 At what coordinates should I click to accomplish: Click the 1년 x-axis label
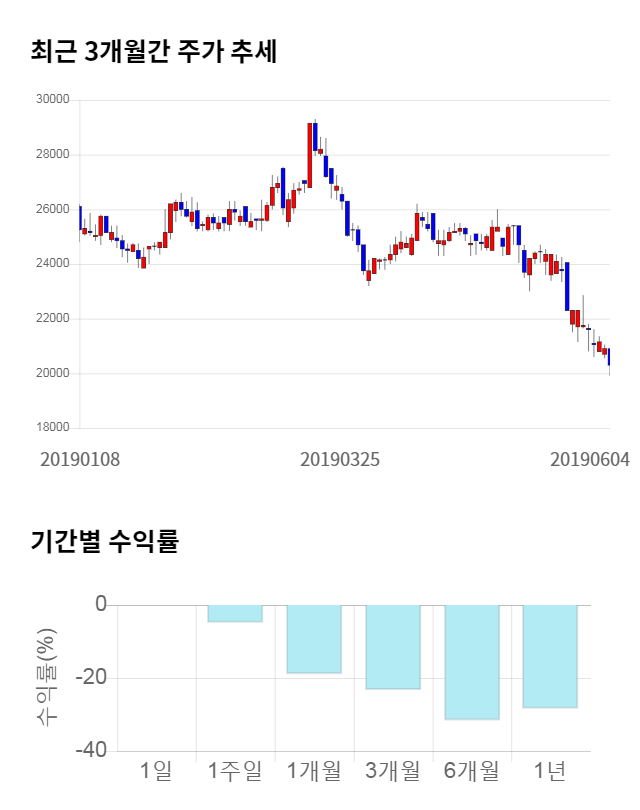coord(550,770)
